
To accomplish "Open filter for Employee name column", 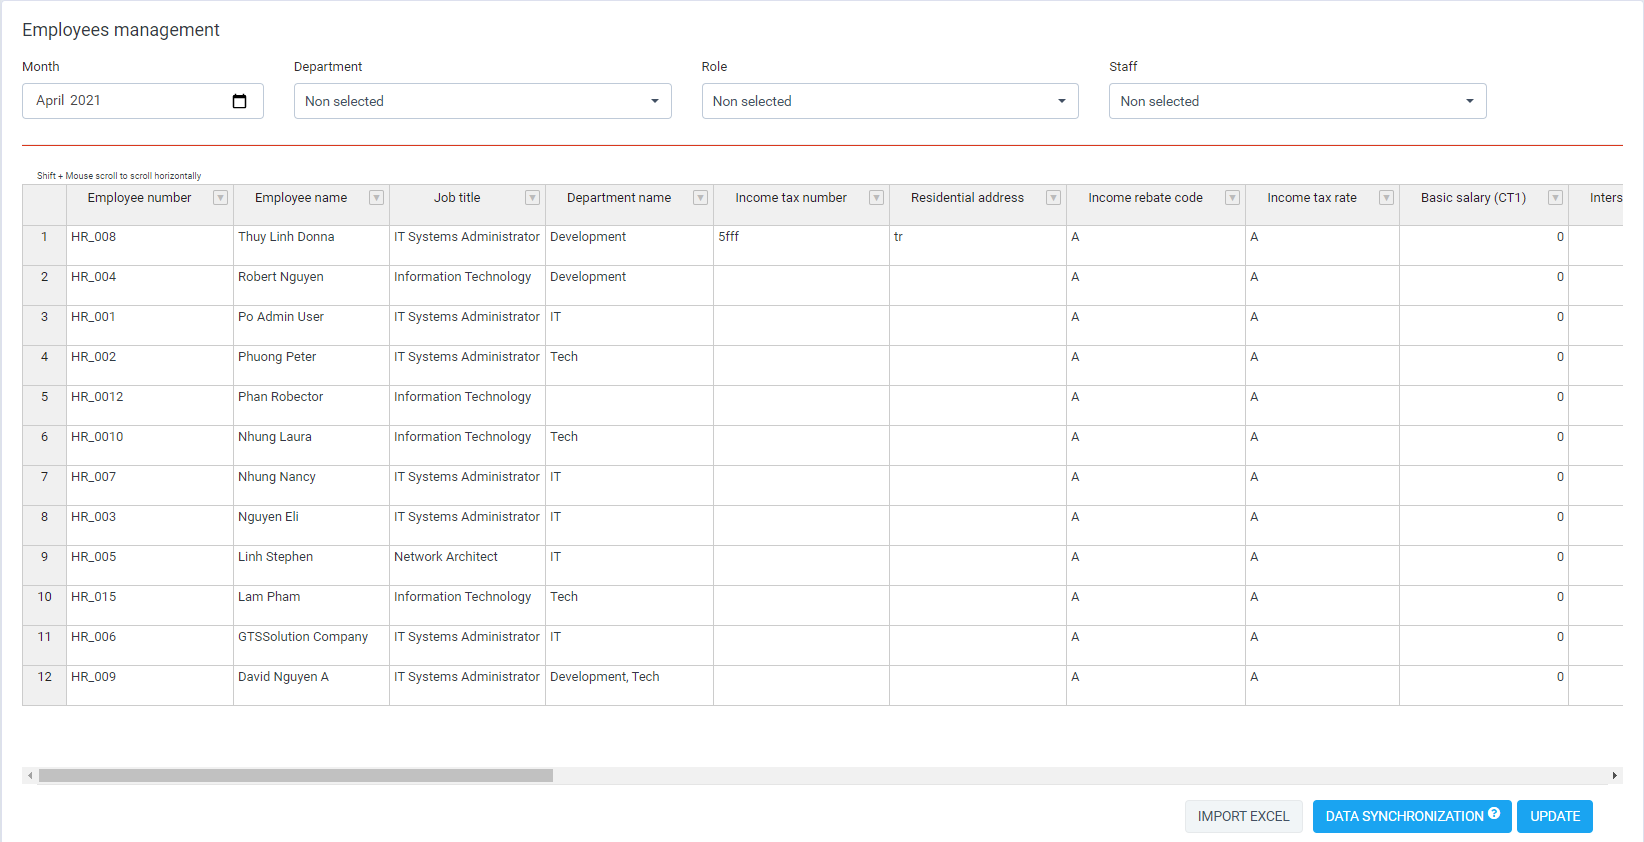I will [376, 198].
